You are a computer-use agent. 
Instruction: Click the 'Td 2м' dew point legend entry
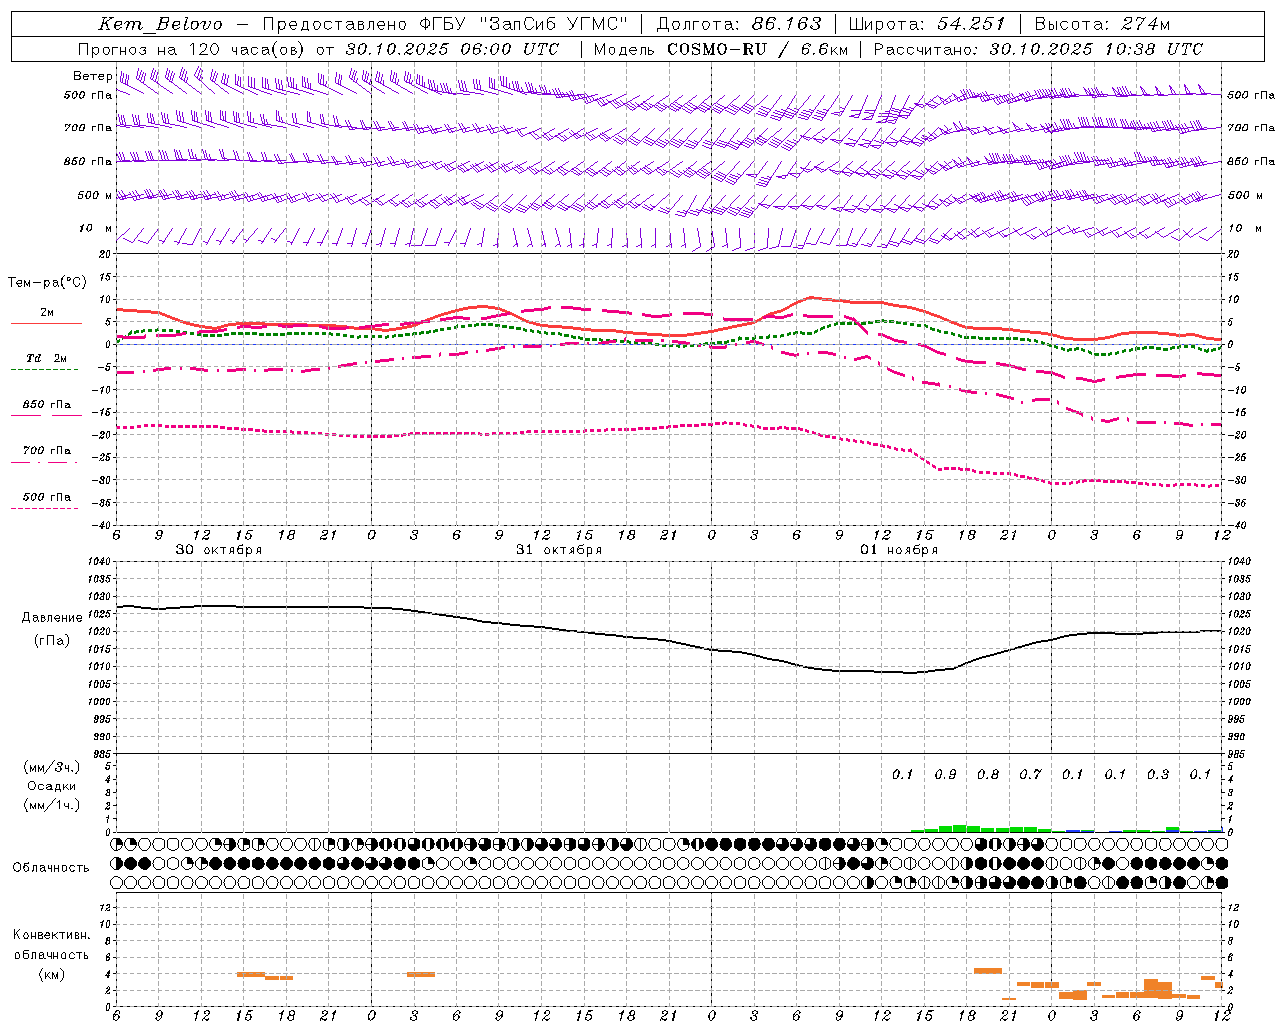tap(46, 358)
